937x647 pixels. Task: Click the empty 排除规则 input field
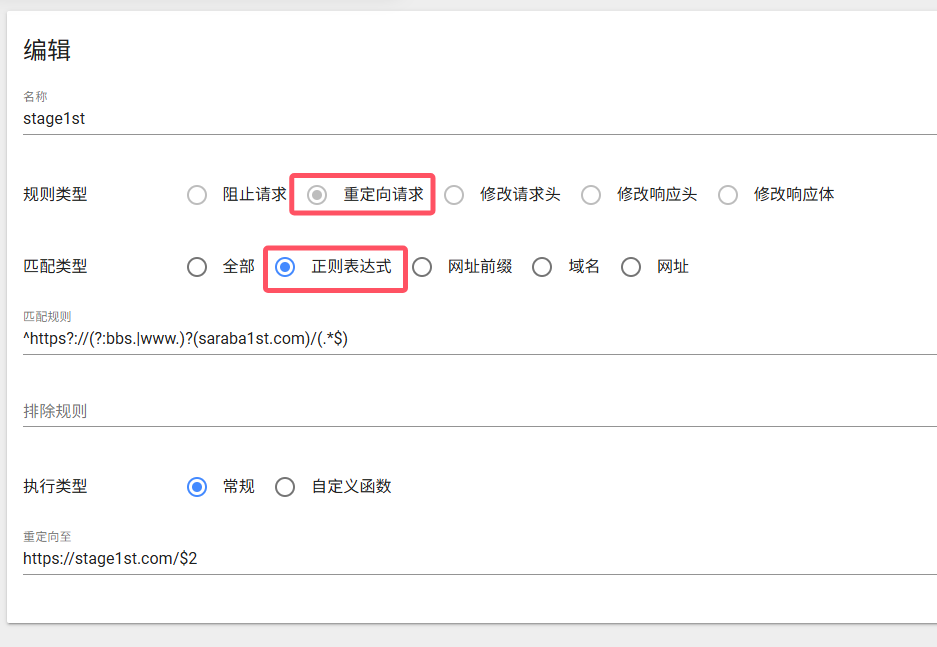tap(480, 411)
